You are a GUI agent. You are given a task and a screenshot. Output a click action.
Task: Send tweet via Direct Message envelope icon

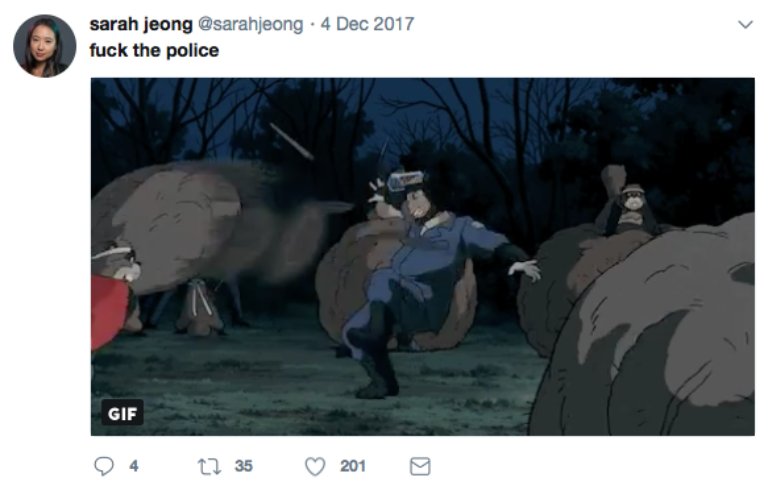coord(420,466)
